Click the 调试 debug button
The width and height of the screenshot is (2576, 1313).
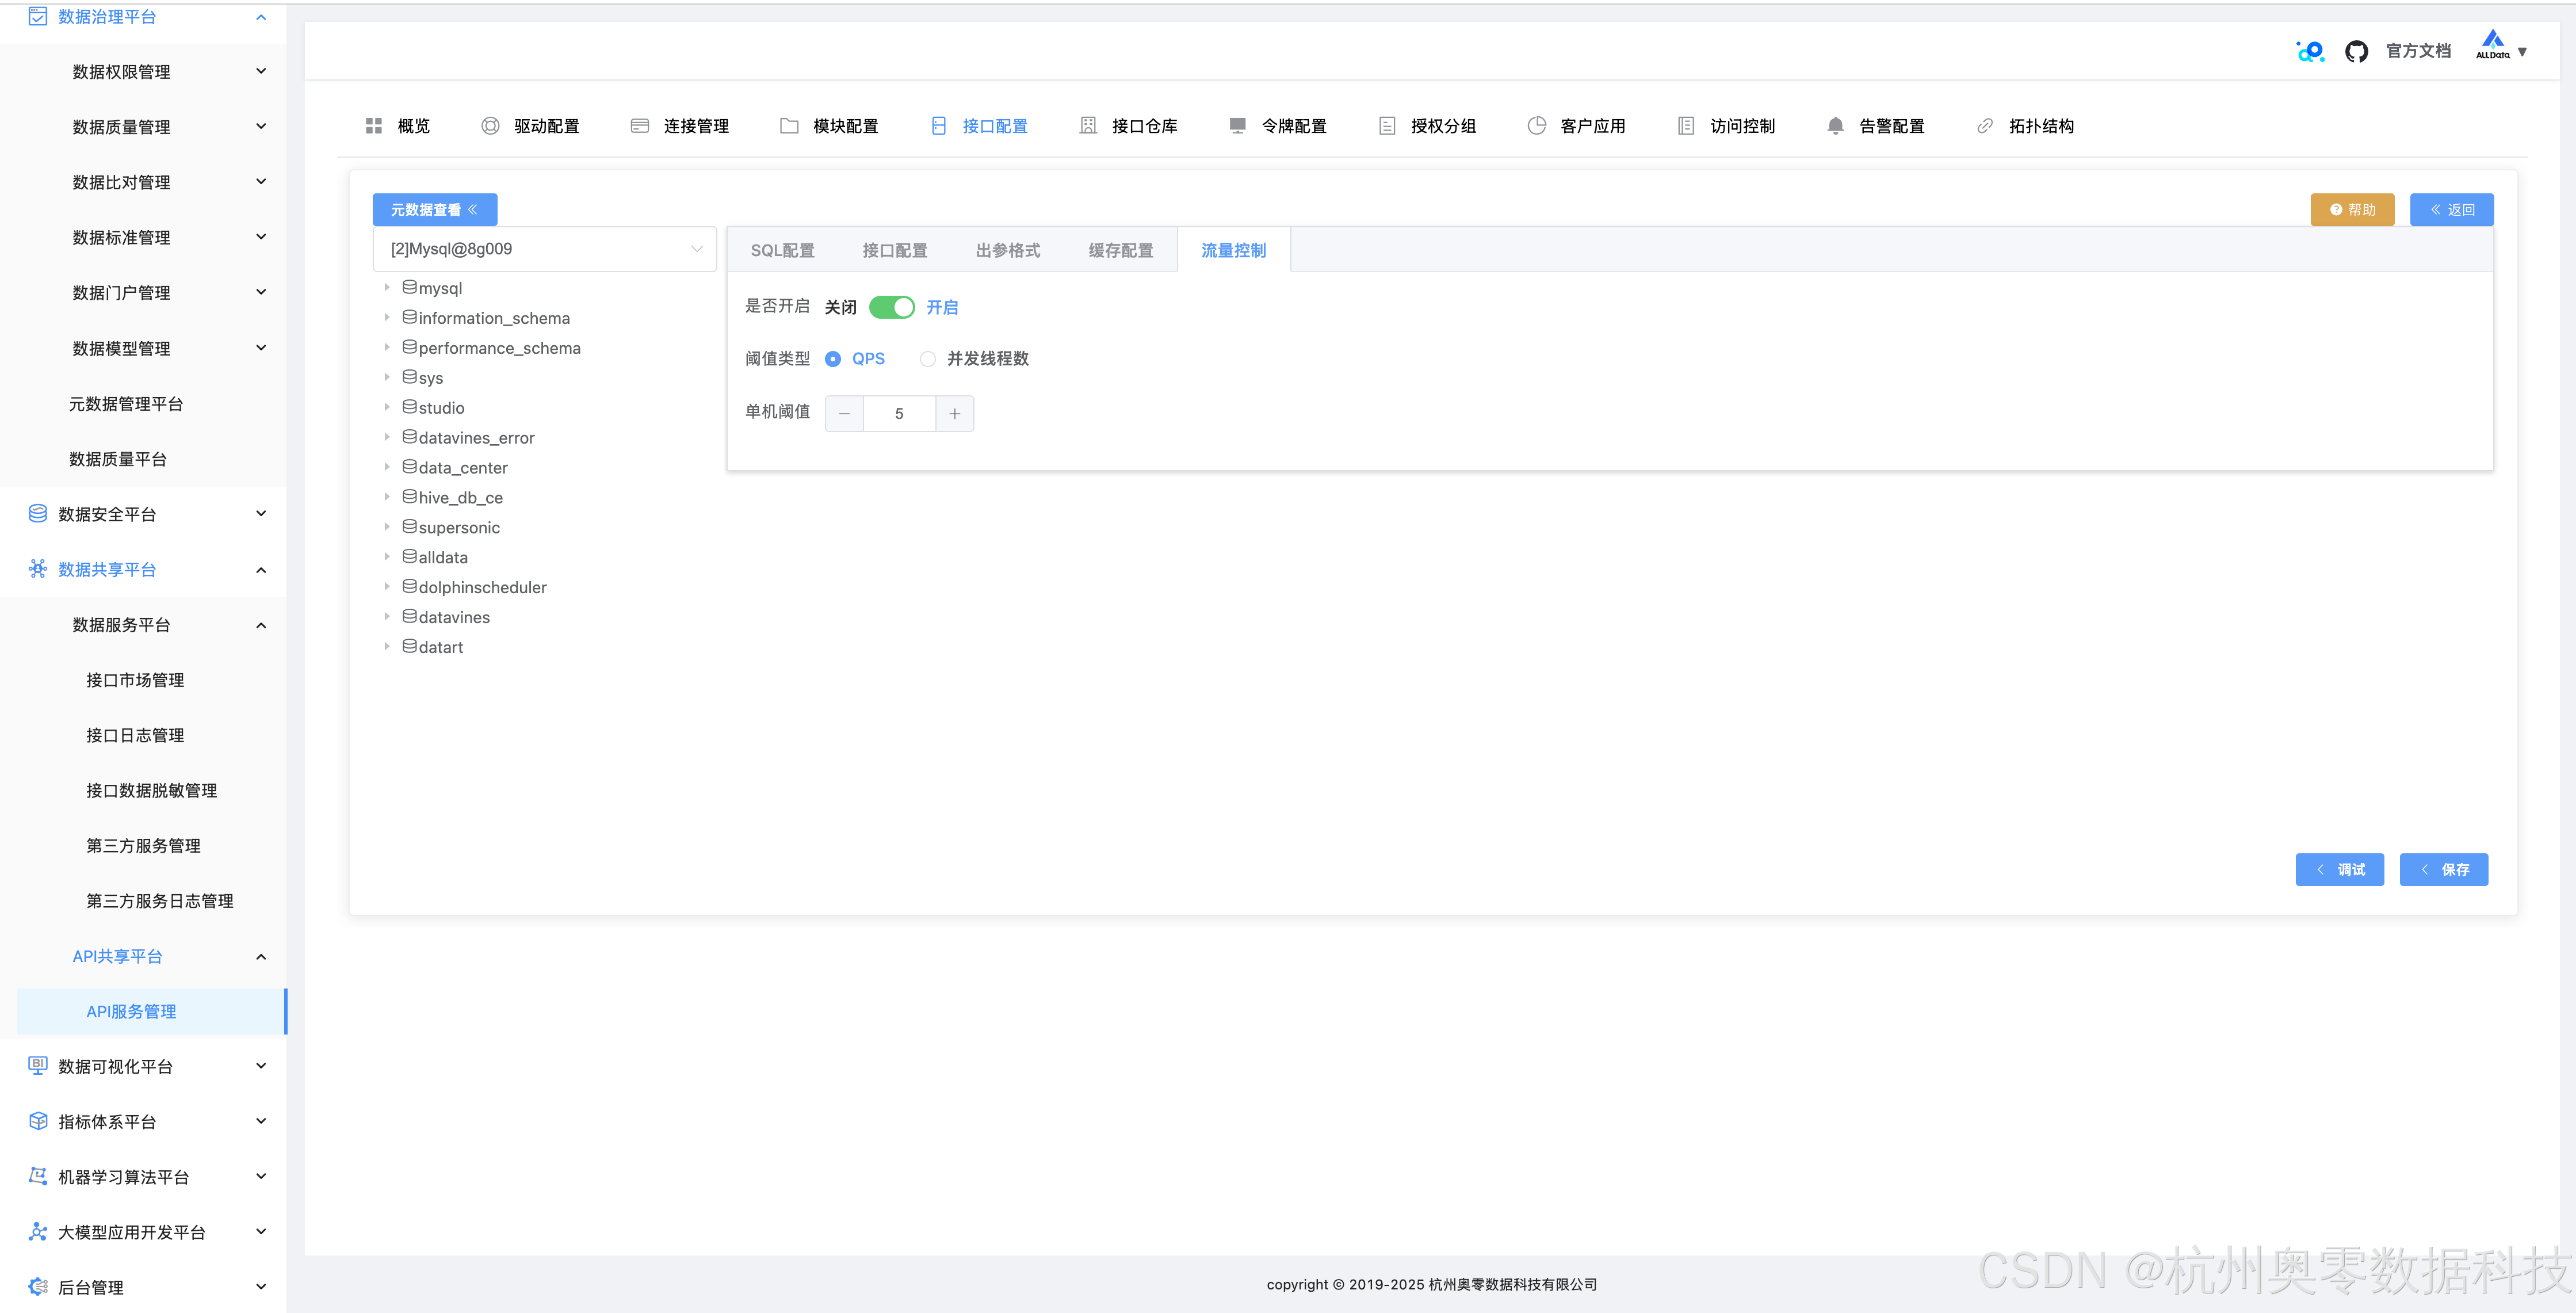(x=2340, y=869)
